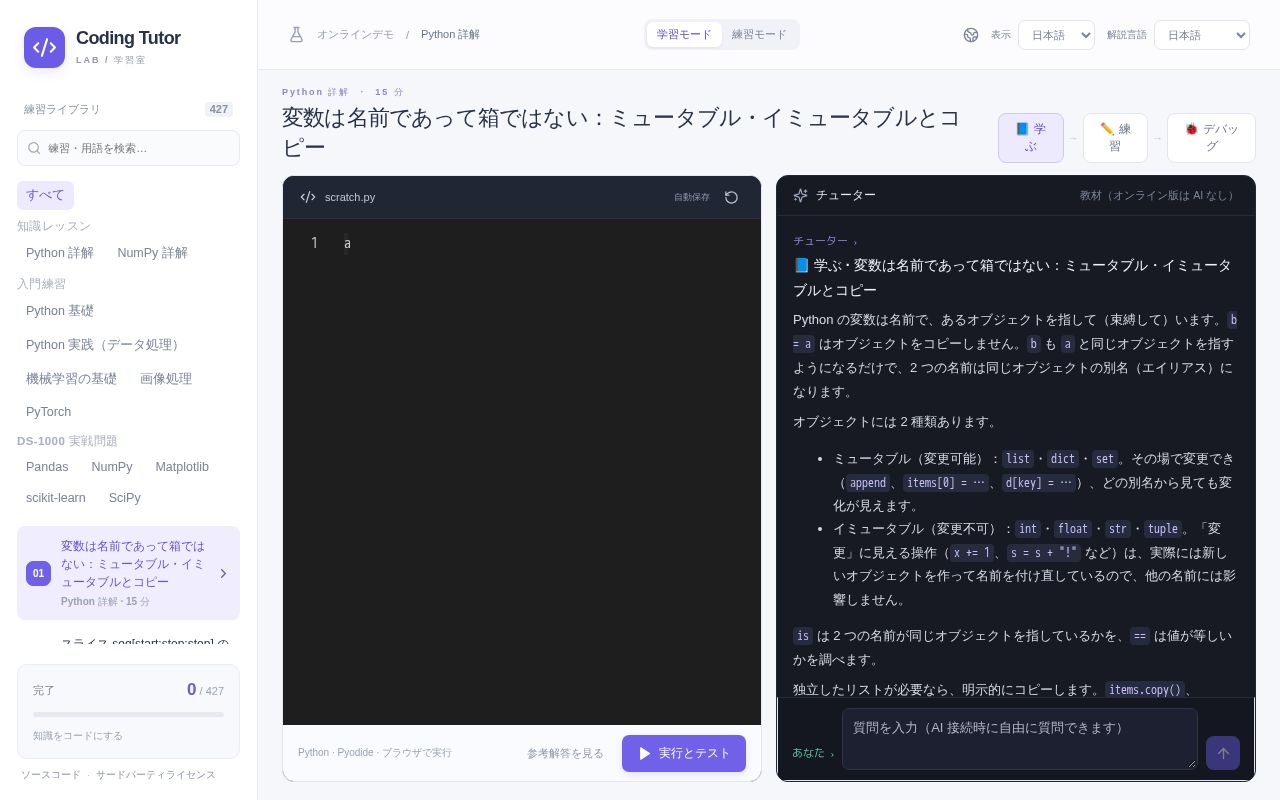
Task: Open the ソースコード link
Action: (x=51, y=775)
